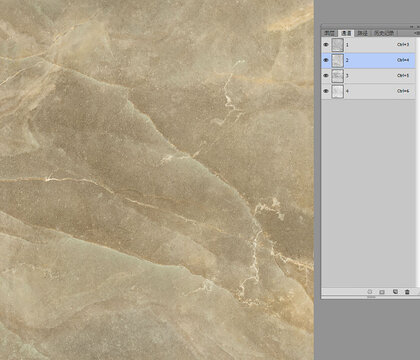Toggle visibility of channel 2
This screenshot has height=360, width=420.
point(326,60)
